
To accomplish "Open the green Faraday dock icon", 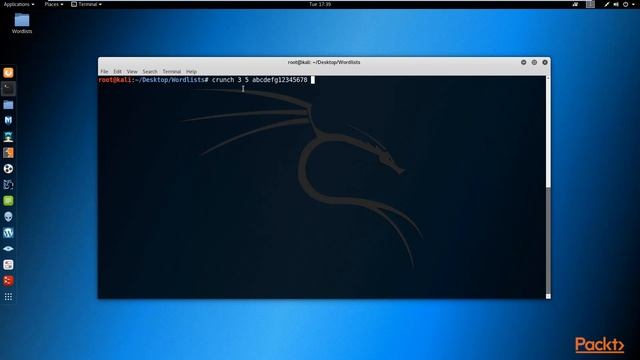I will (8, 200).
